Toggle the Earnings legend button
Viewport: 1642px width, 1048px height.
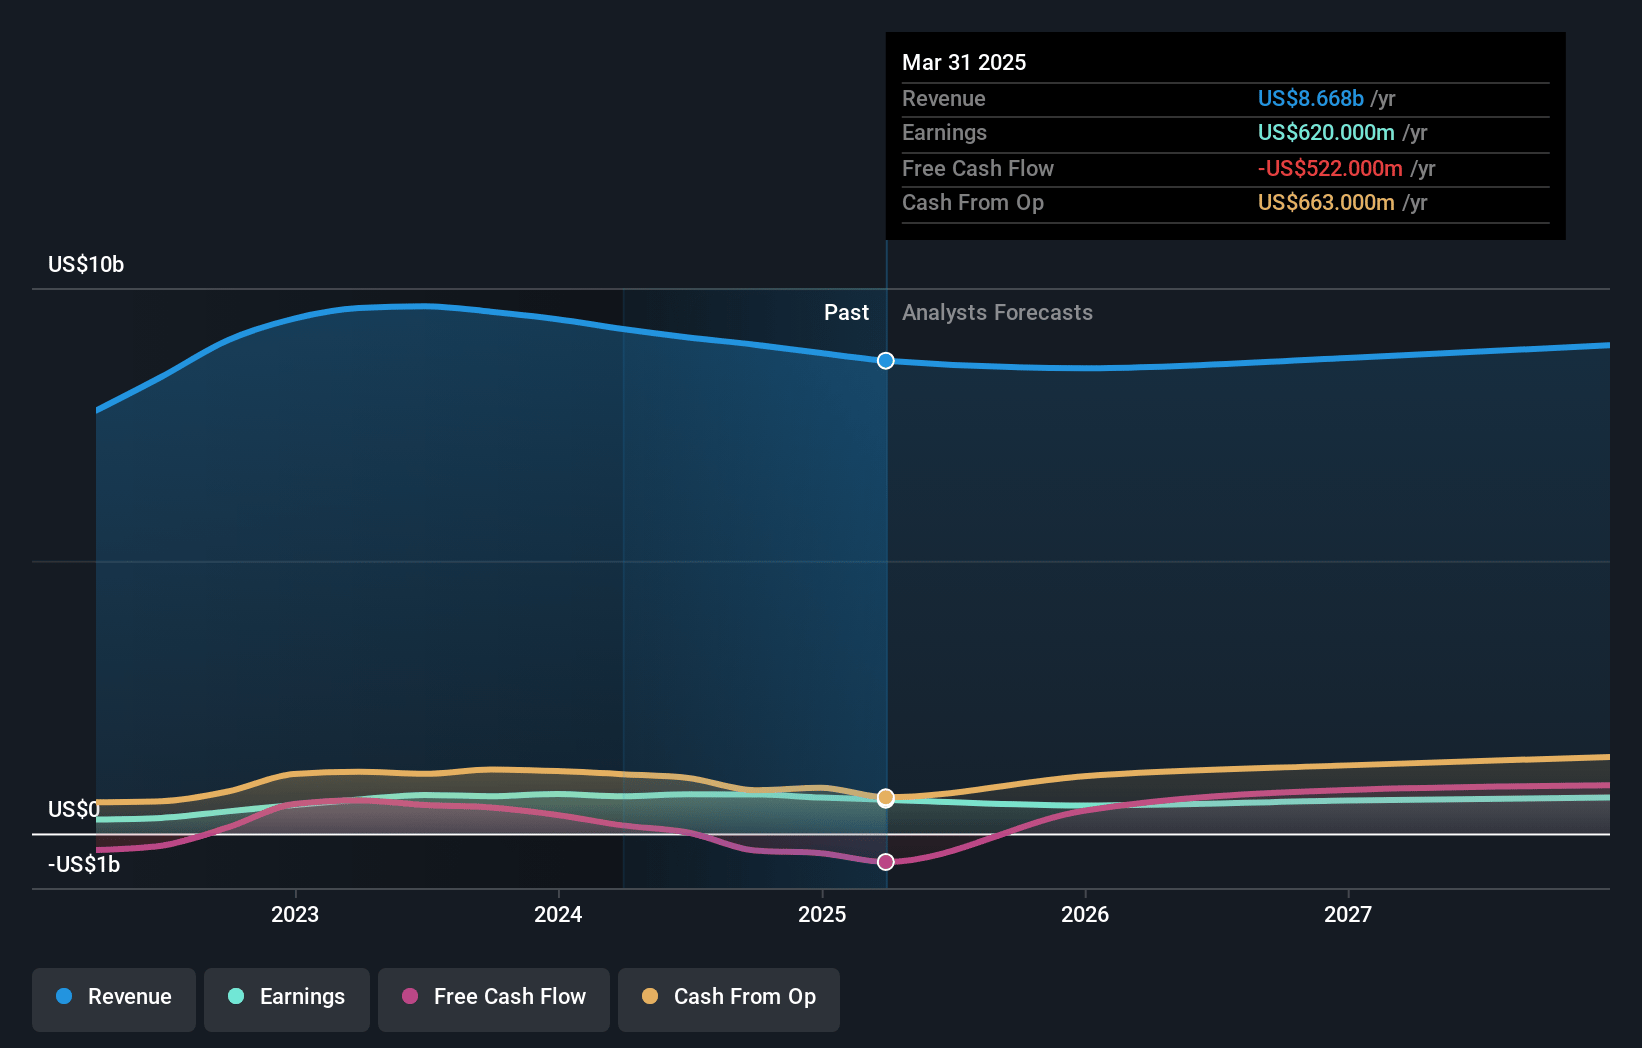[287, 999]
